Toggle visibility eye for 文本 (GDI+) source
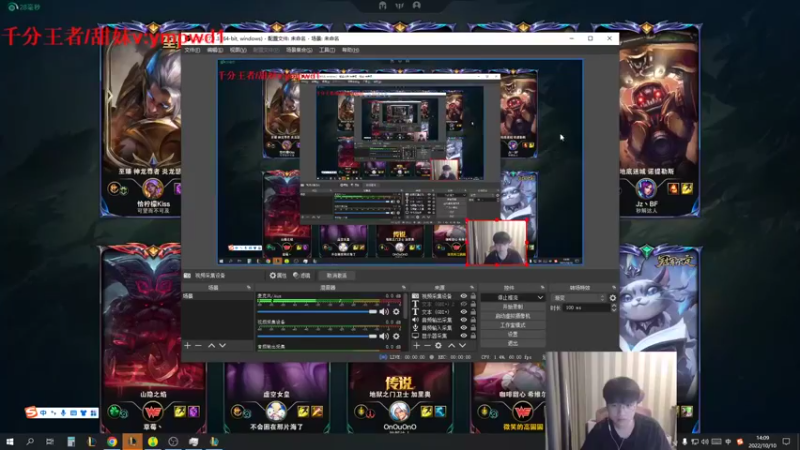 [464, 312]
